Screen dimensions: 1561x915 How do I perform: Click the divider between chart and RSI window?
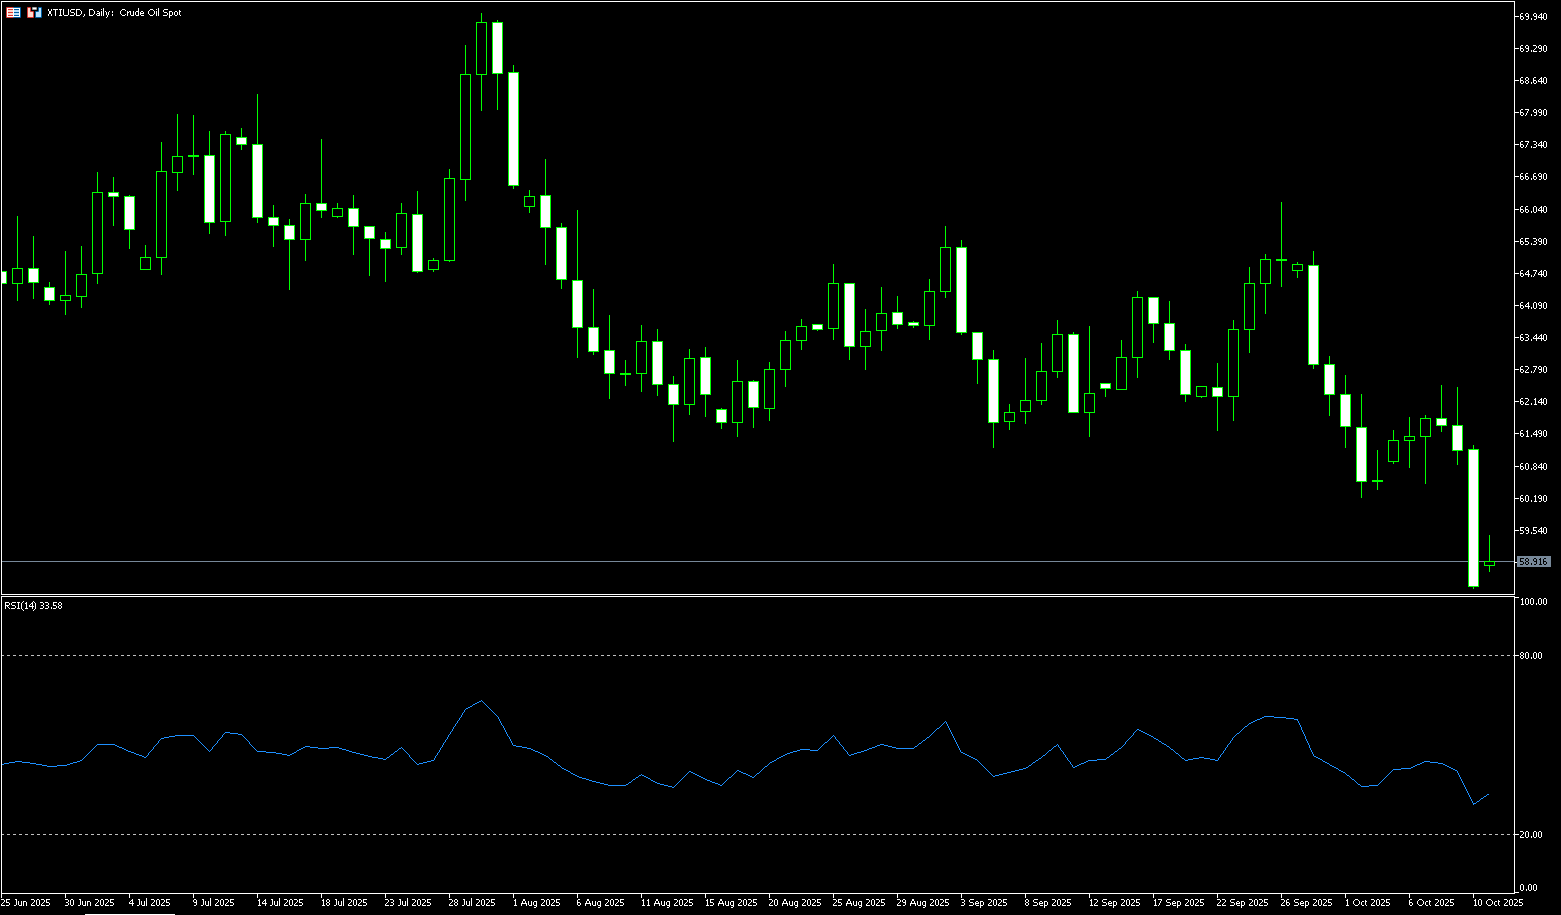(x=760, y=595)
